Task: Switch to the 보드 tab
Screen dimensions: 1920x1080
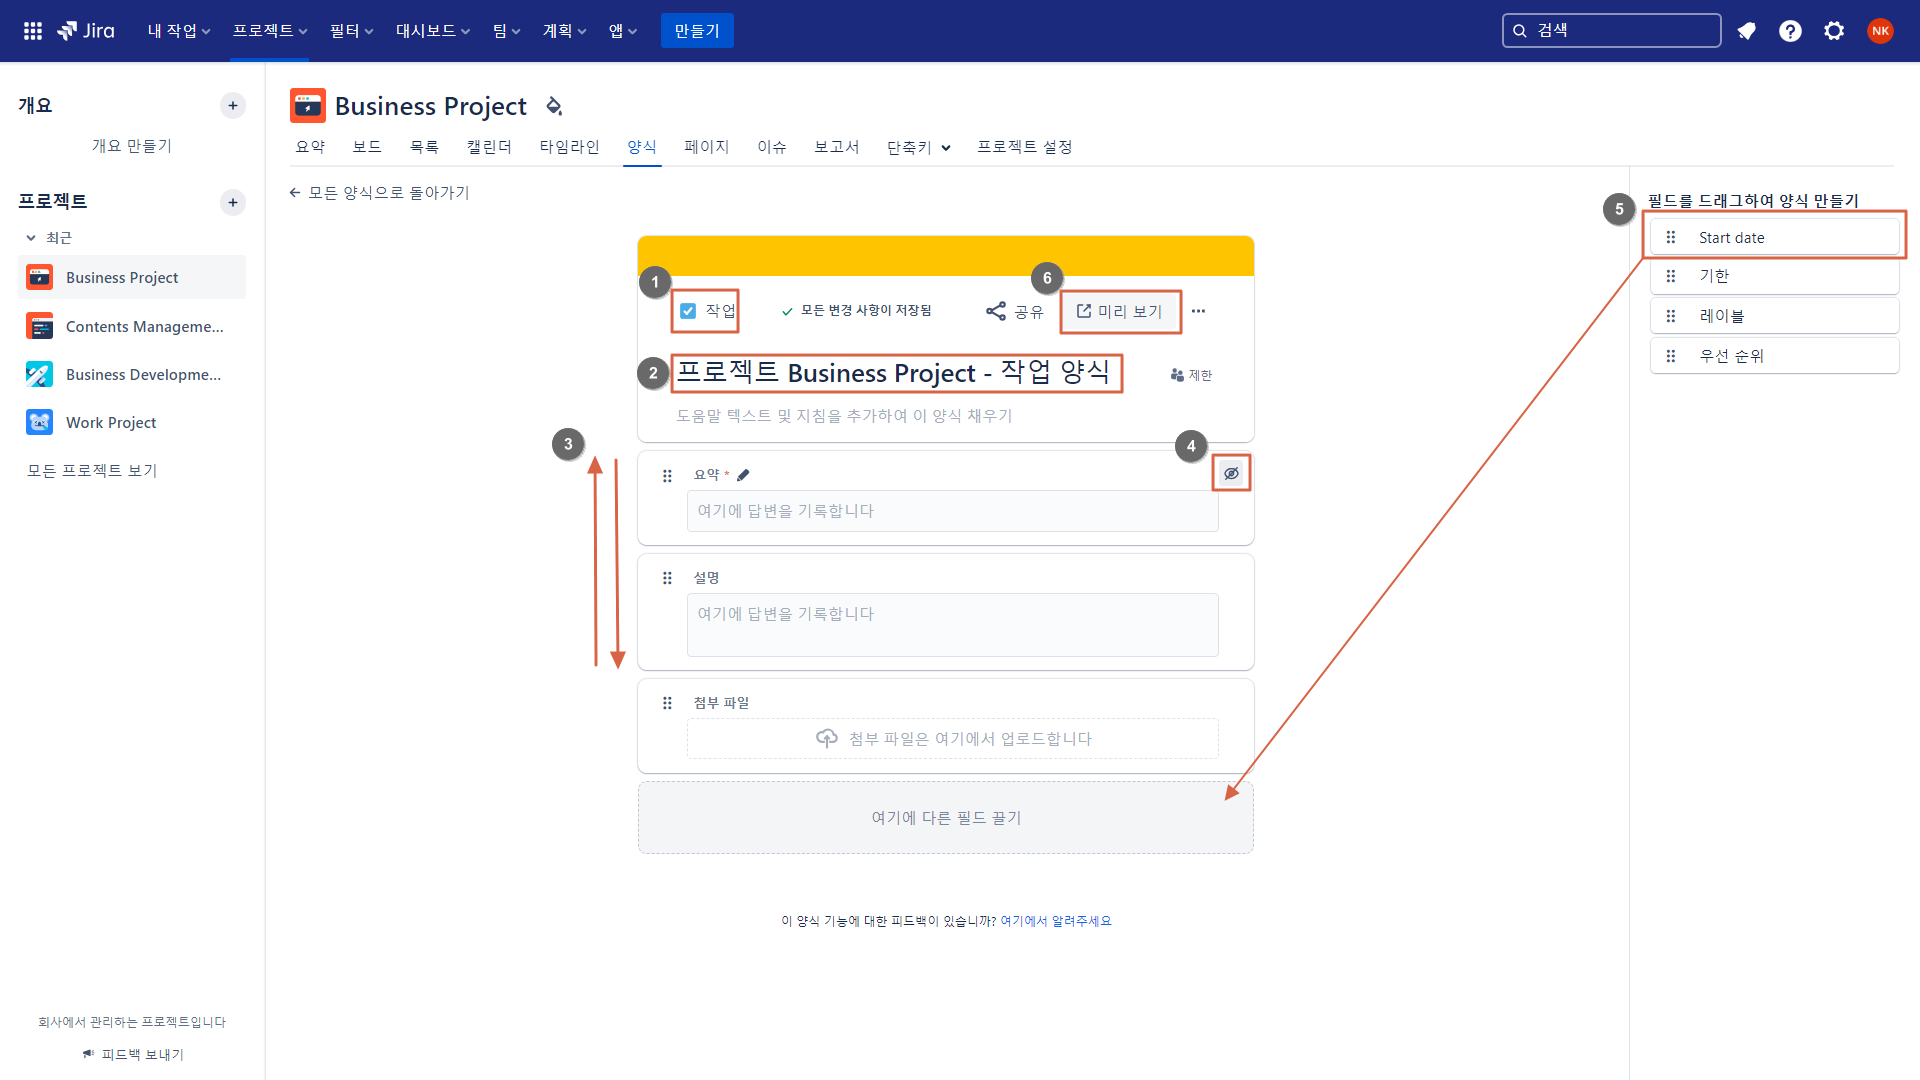Action: 367,147
